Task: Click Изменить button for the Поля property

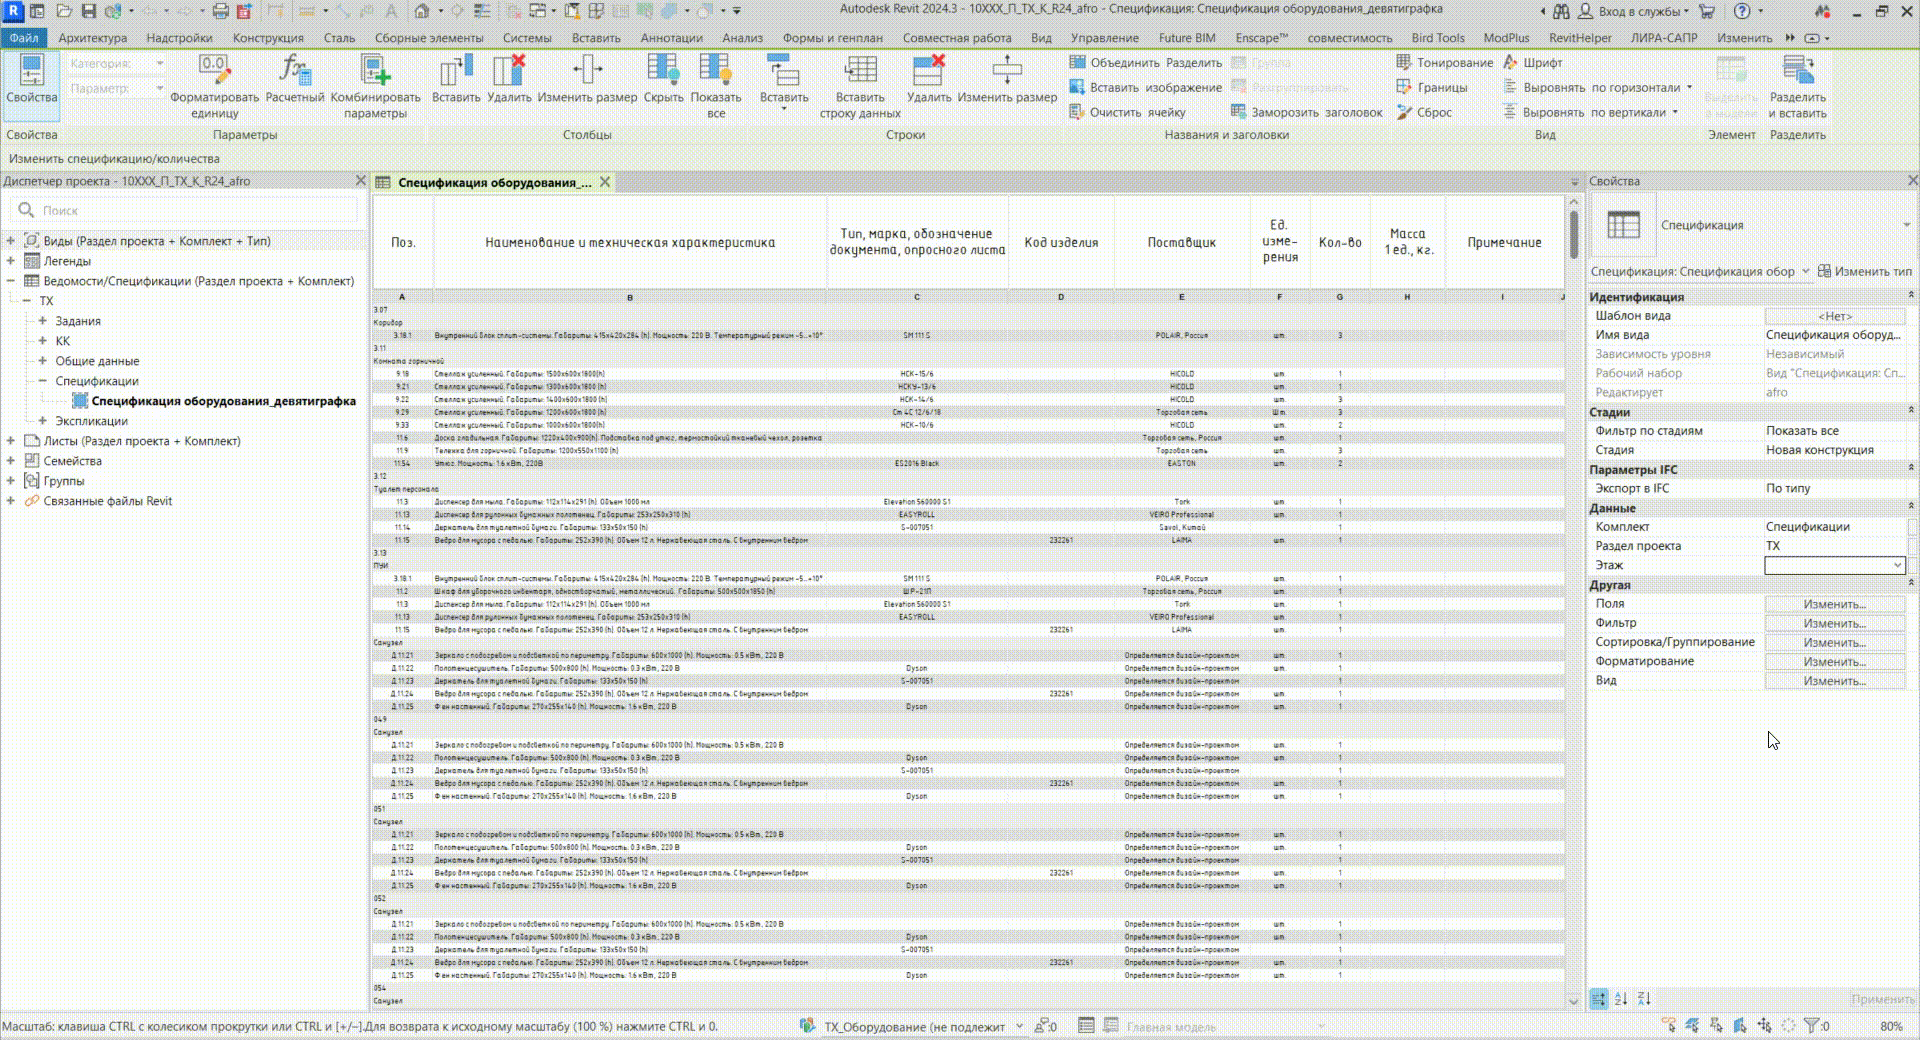Action: 1834,604
